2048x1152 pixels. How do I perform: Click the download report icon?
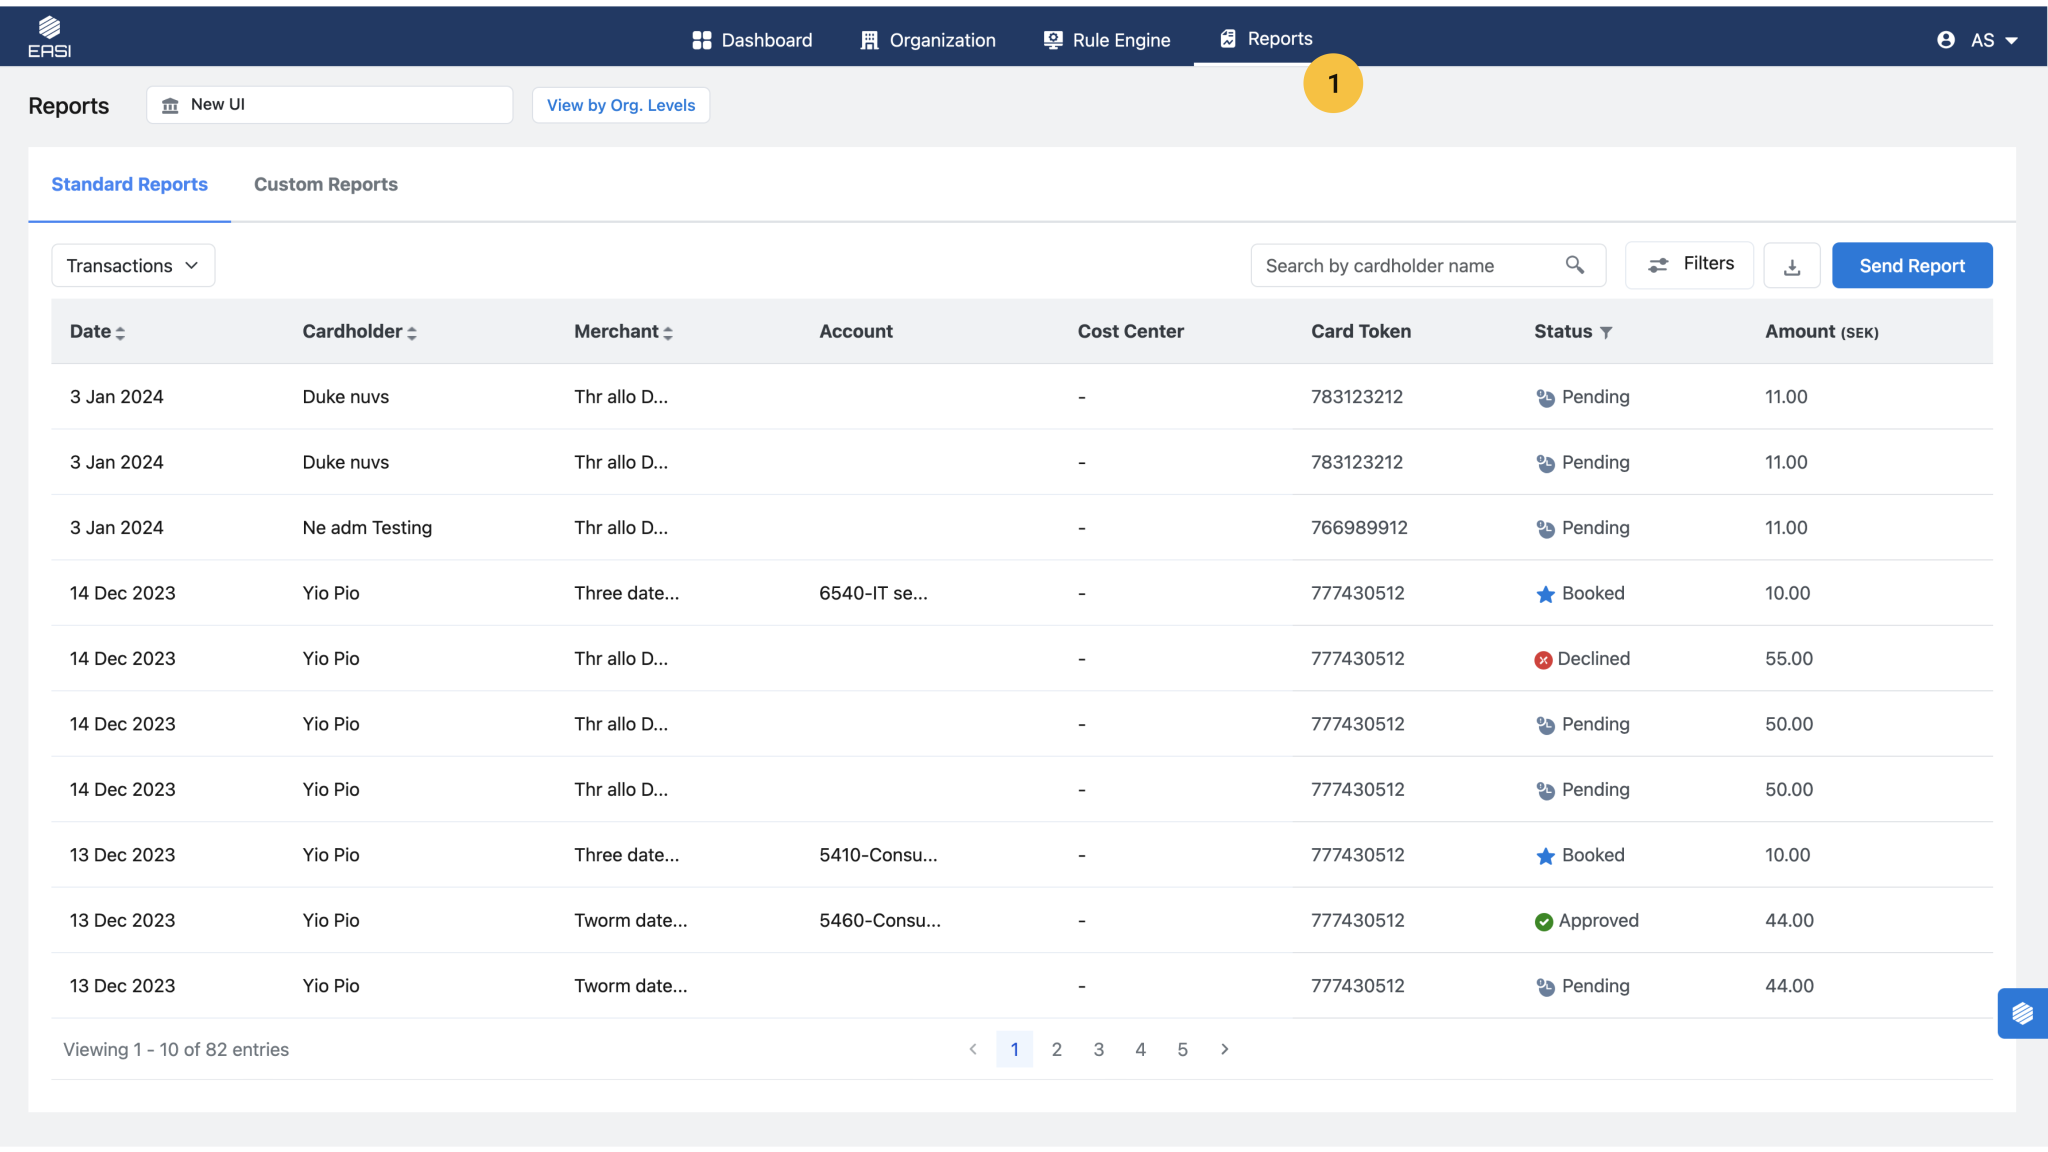click(x=1791, y=266)
